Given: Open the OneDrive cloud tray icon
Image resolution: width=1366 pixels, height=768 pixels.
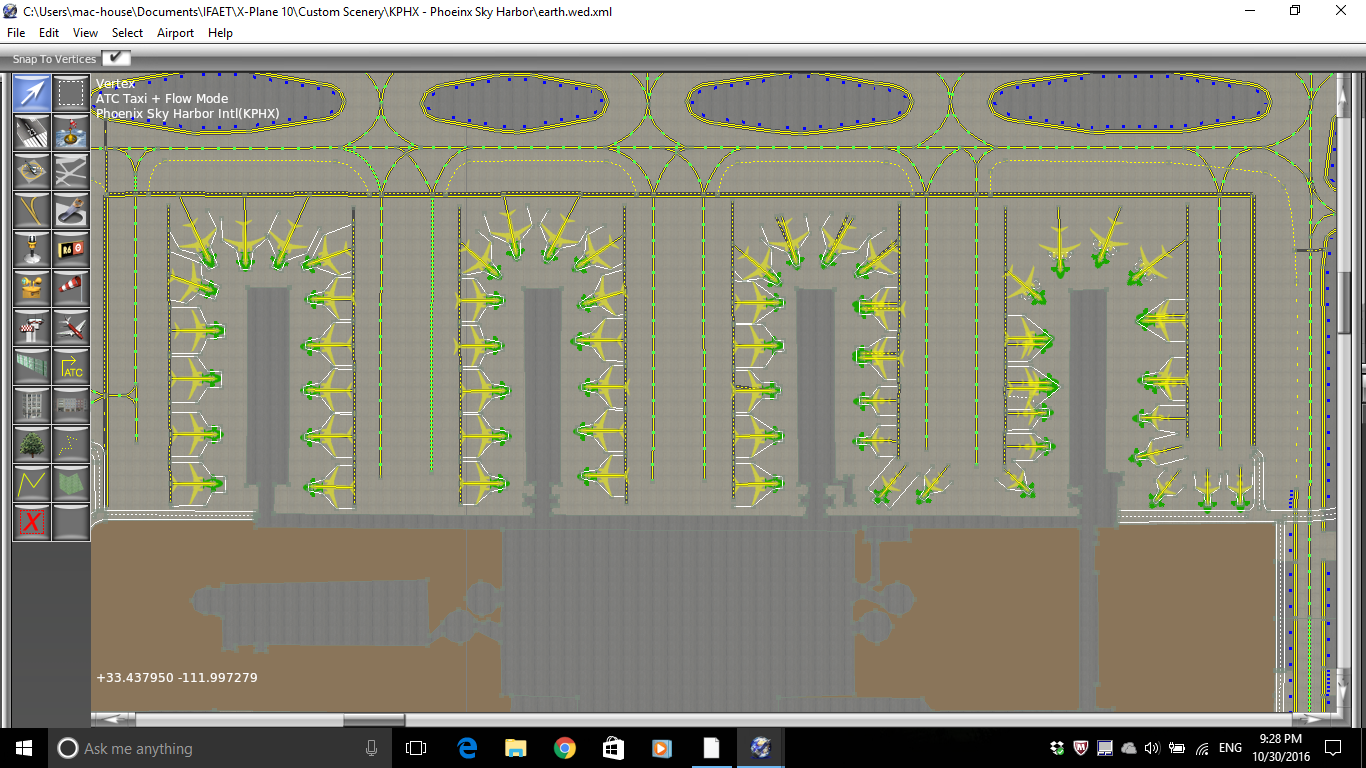Looking at the screenshot, I should [1129, 748].
